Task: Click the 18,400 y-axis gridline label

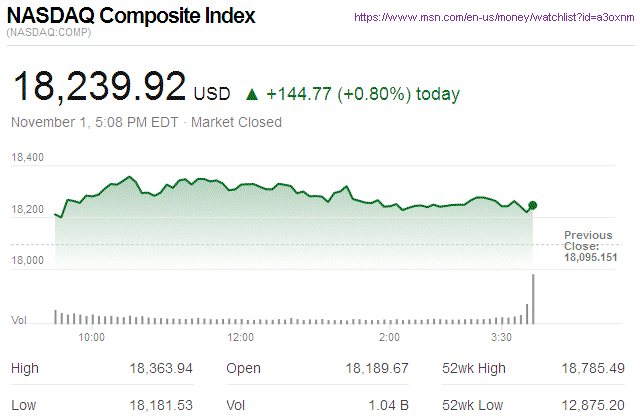Action: point(28,158)
